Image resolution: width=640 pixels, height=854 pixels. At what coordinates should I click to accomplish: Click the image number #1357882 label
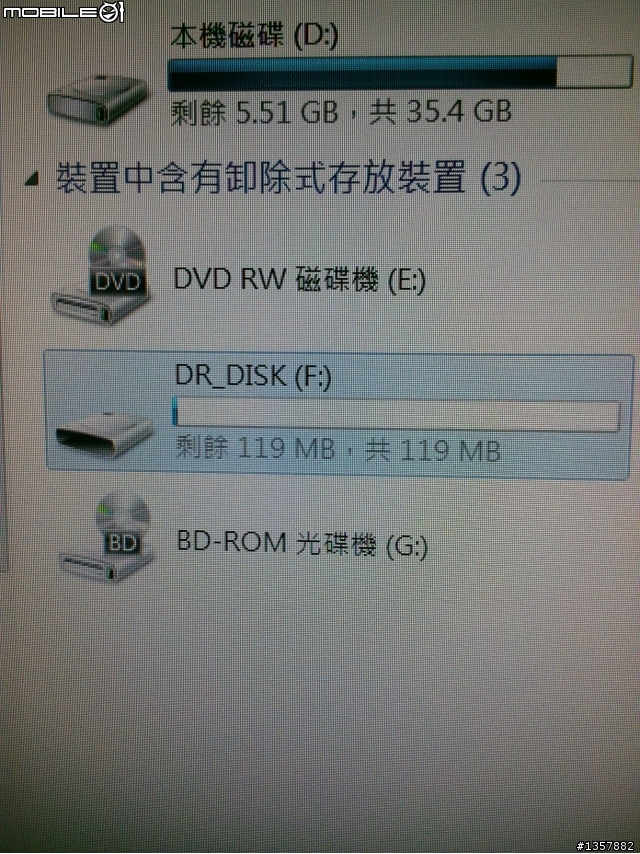click(x=605, y=846)
